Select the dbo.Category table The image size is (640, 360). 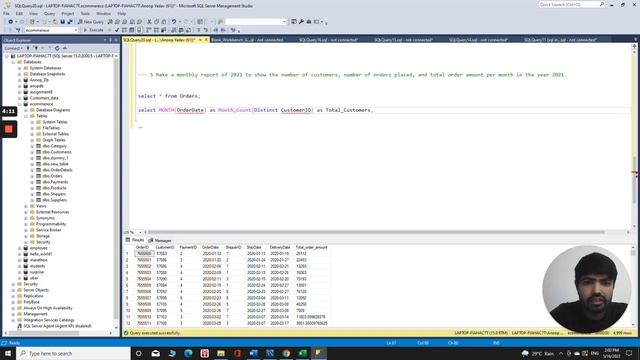pyautogui.click(x=55, y=146)
